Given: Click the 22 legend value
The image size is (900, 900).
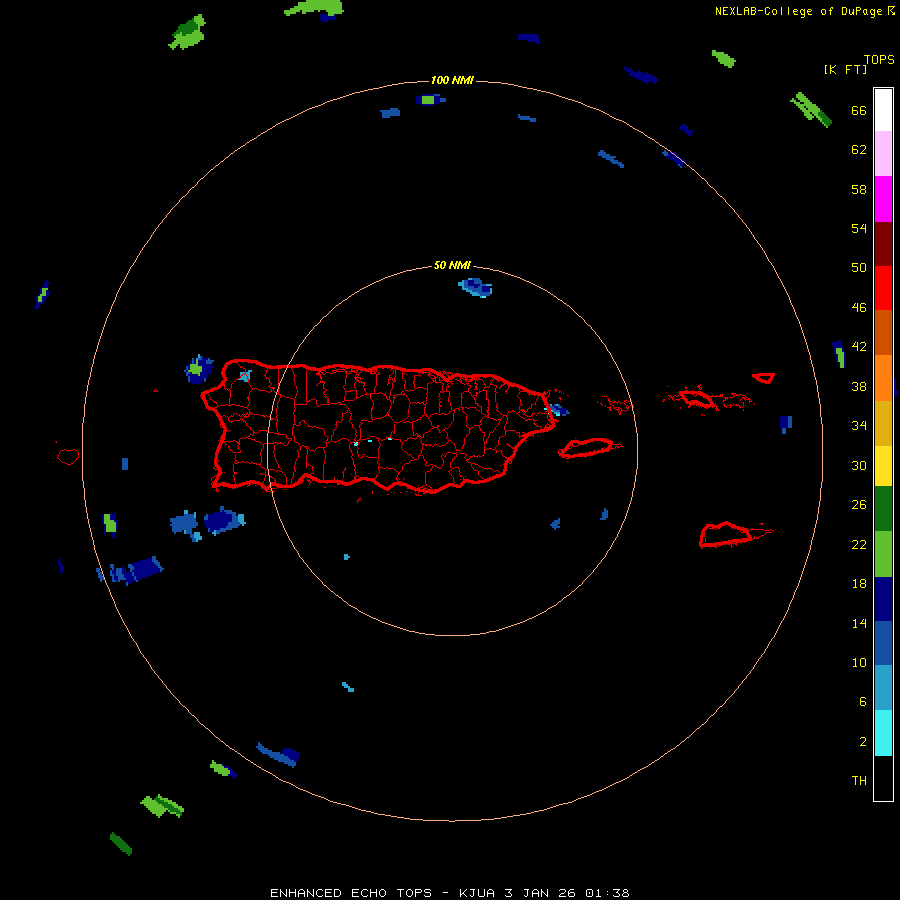Looking at the screenshot, I should [x=859, y=545].
